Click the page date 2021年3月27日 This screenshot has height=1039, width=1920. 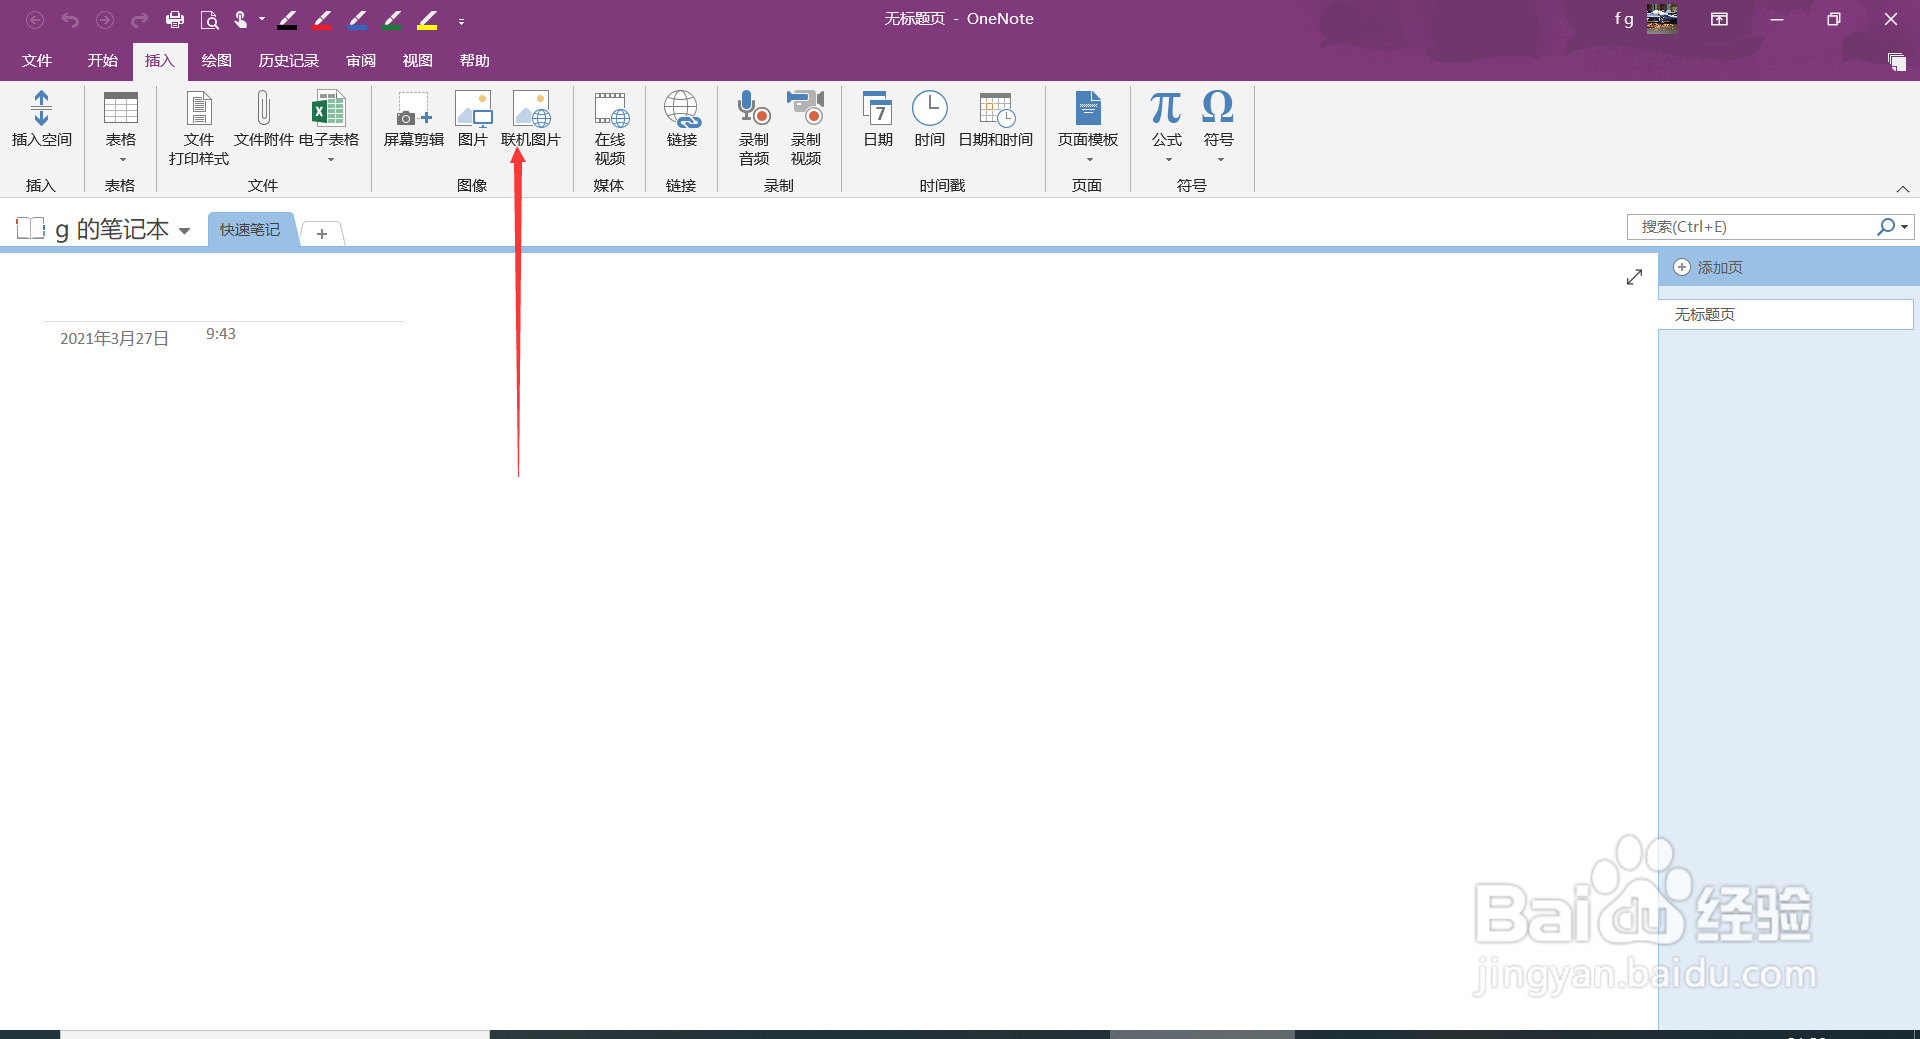(x=114, y=339)
